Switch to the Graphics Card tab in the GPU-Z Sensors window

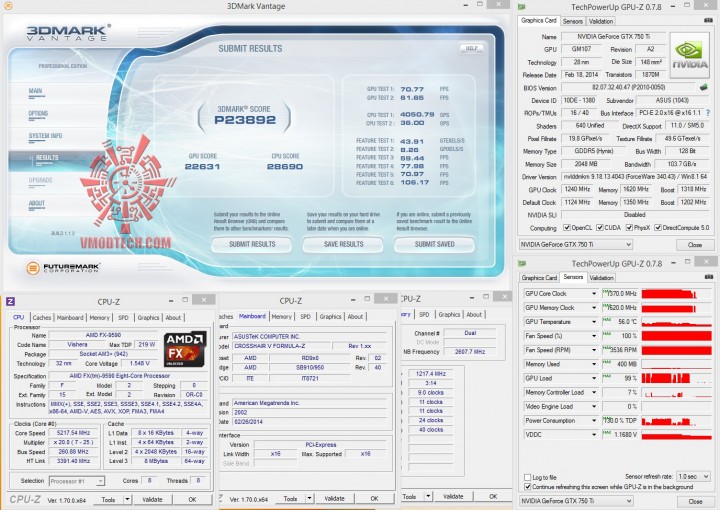click(539, 278)
